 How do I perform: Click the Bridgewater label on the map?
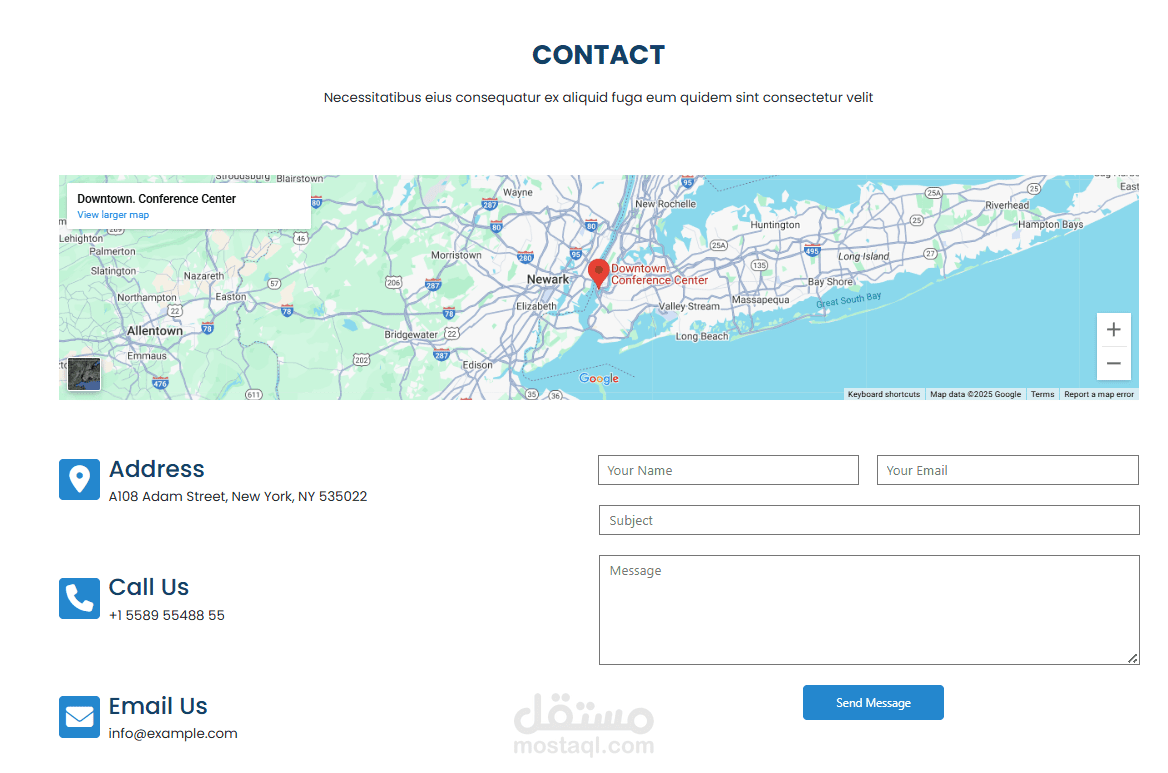[411, 334]
